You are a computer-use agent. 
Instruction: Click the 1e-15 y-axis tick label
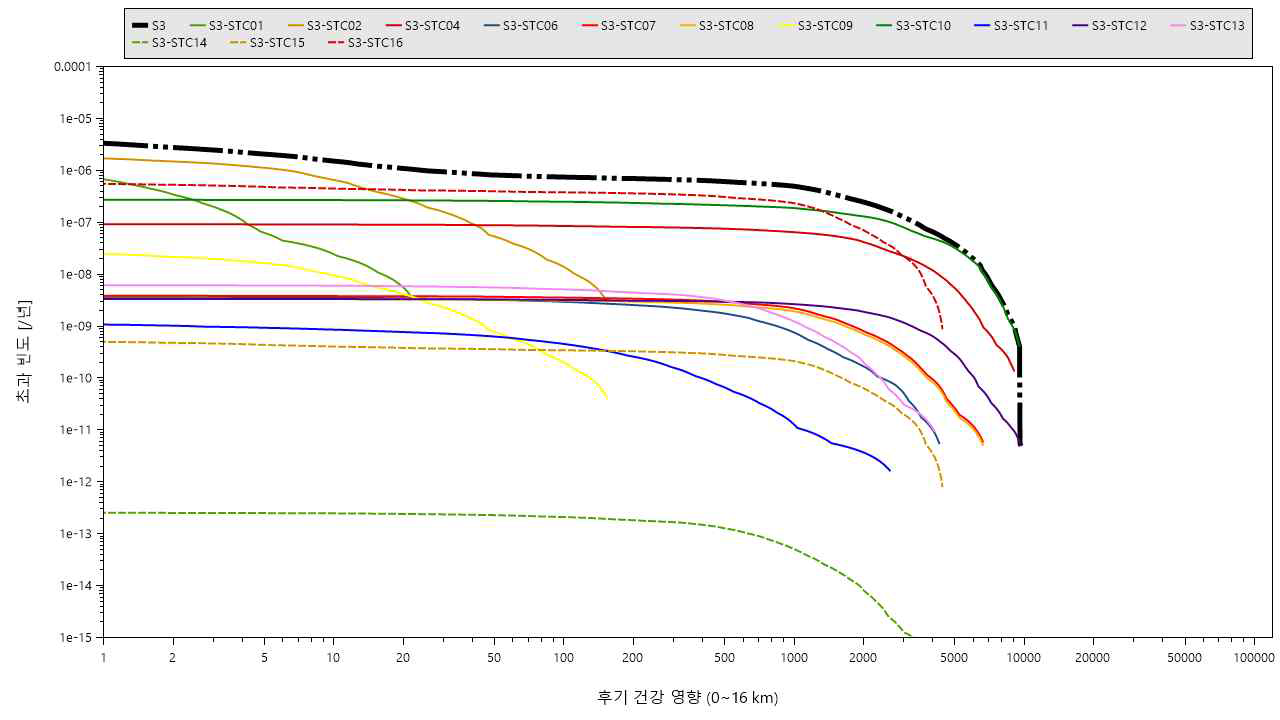click(76, 638)
